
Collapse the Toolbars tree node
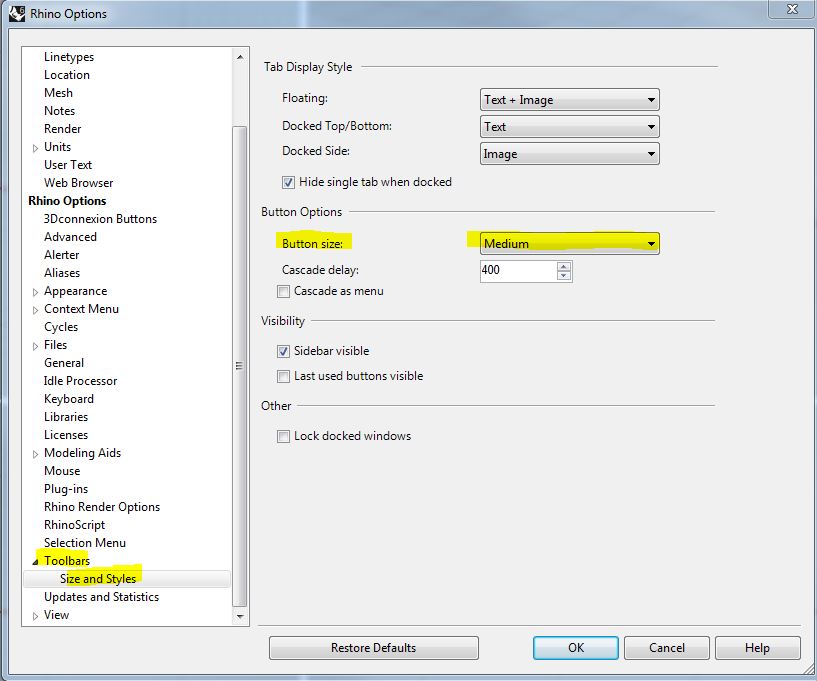35,562
